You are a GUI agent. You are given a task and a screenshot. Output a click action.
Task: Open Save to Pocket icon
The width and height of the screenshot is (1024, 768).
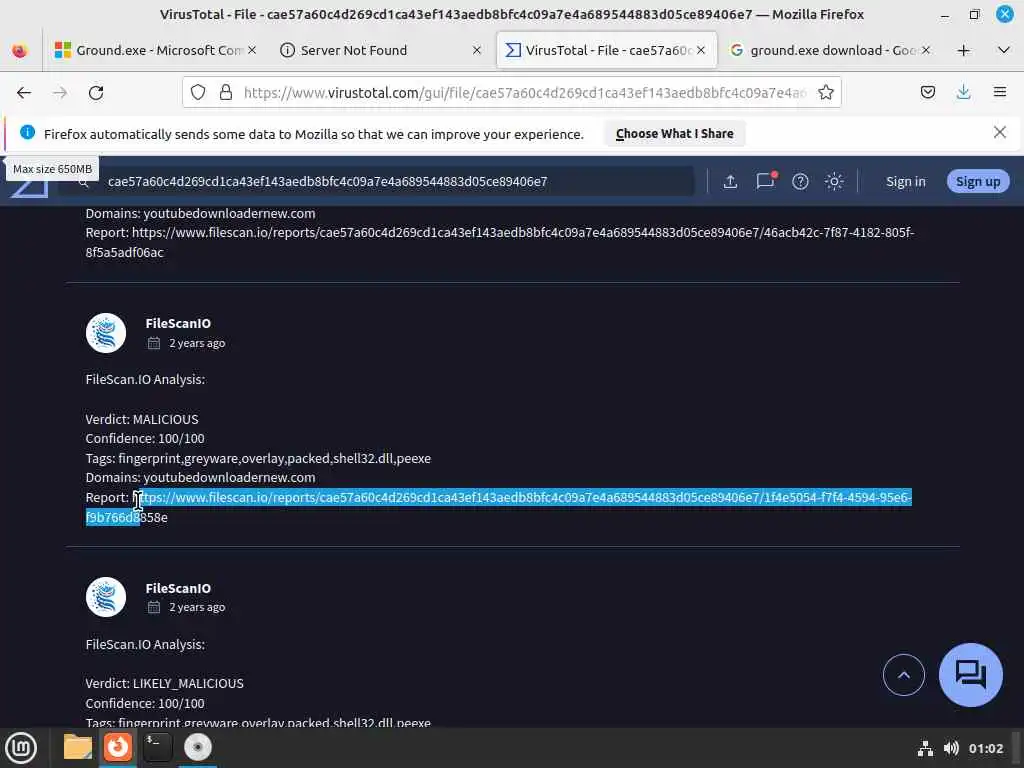(927, 92)
